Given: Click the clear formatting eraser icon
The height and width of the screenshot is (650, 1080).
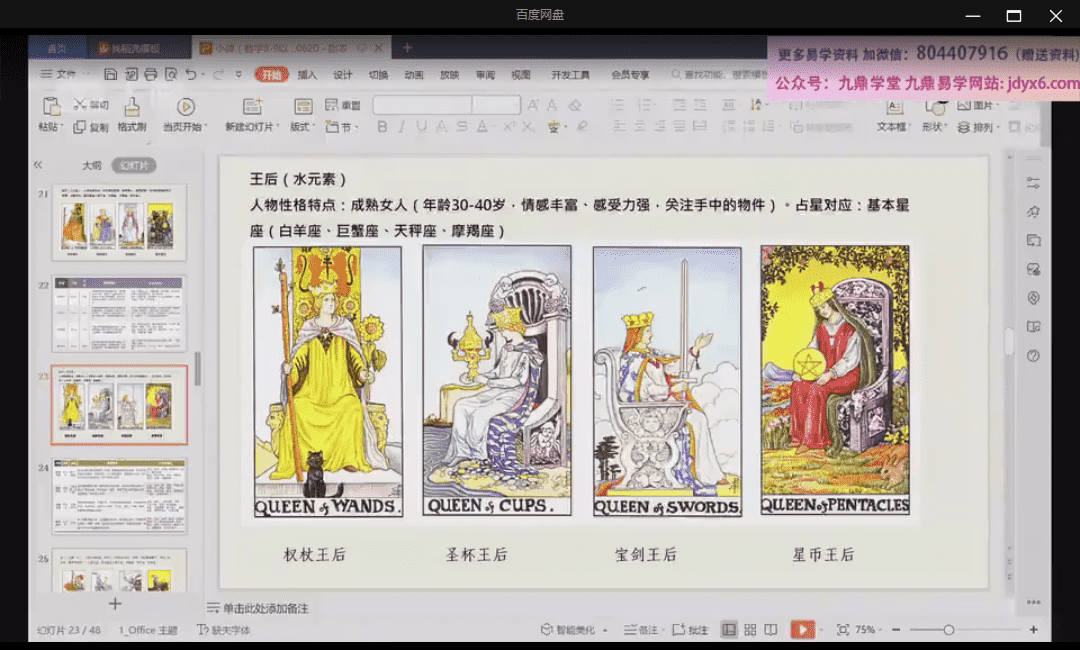Looking at the screenshot, I should [575, 105].
